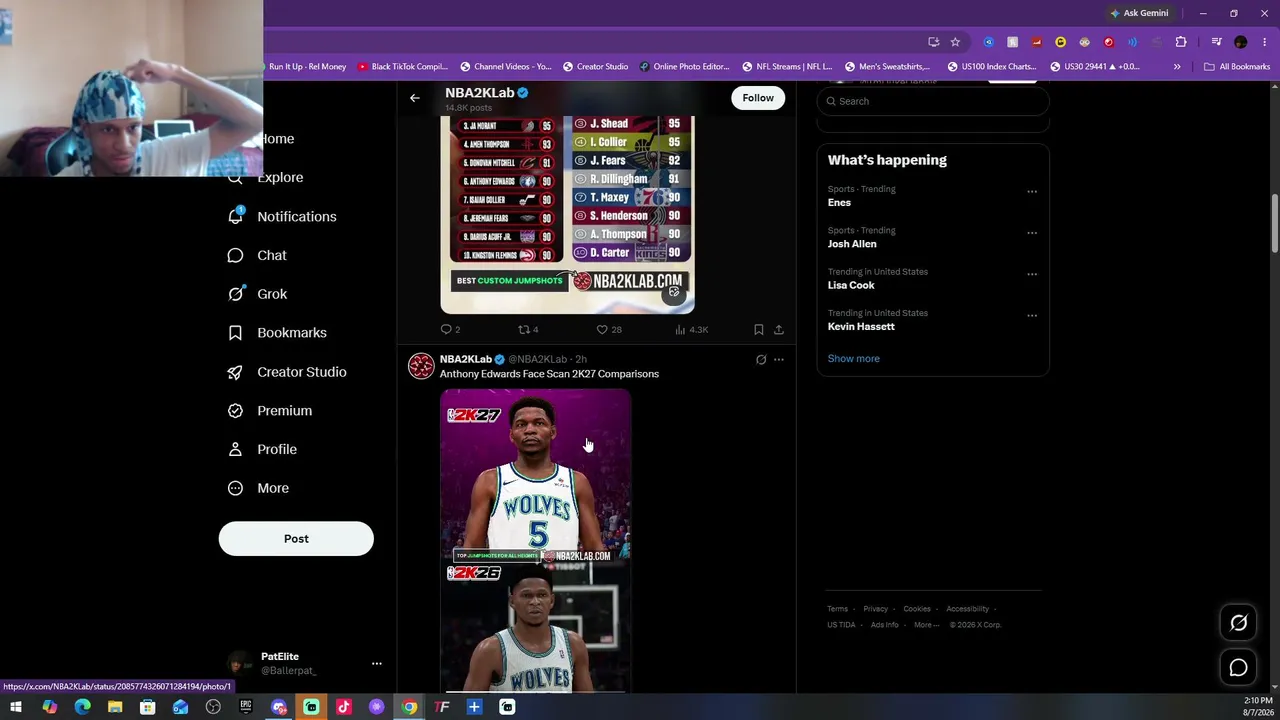This screenshot has width=1280, height=720.
Task: Open Grok actions on Anthony Edwards post
Action: [x=761, y=359]
